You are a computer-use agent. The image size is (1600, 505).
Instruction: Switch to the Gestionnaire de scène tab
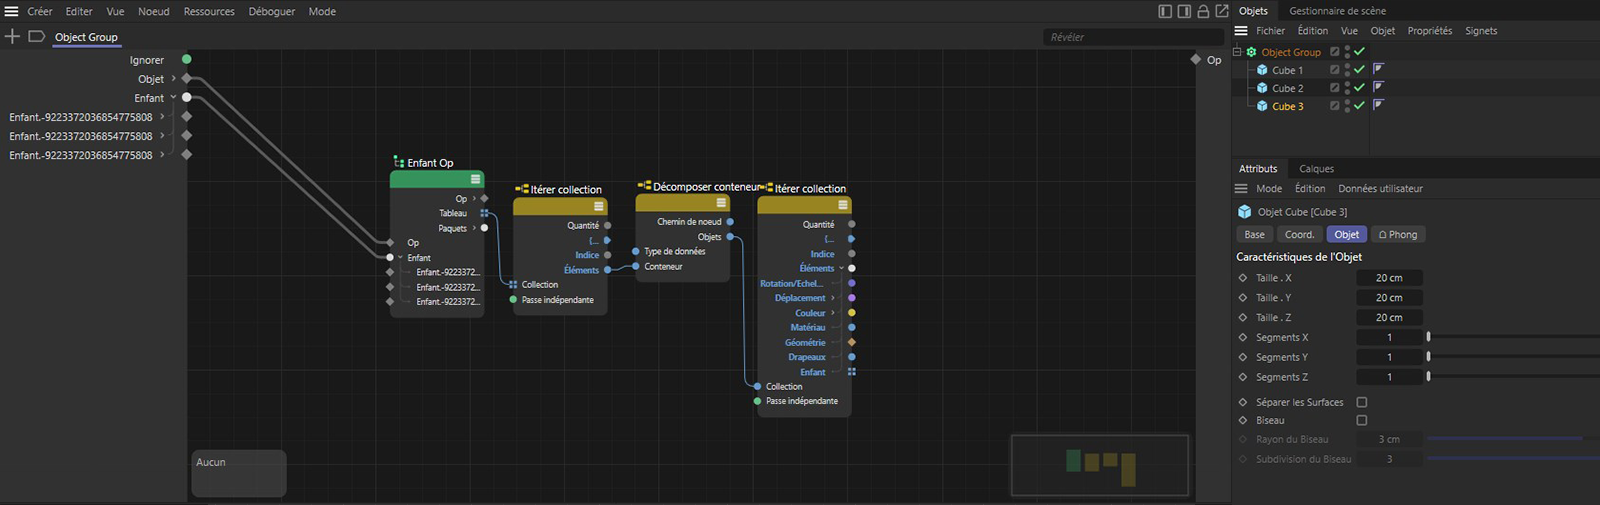point(1337,11)
